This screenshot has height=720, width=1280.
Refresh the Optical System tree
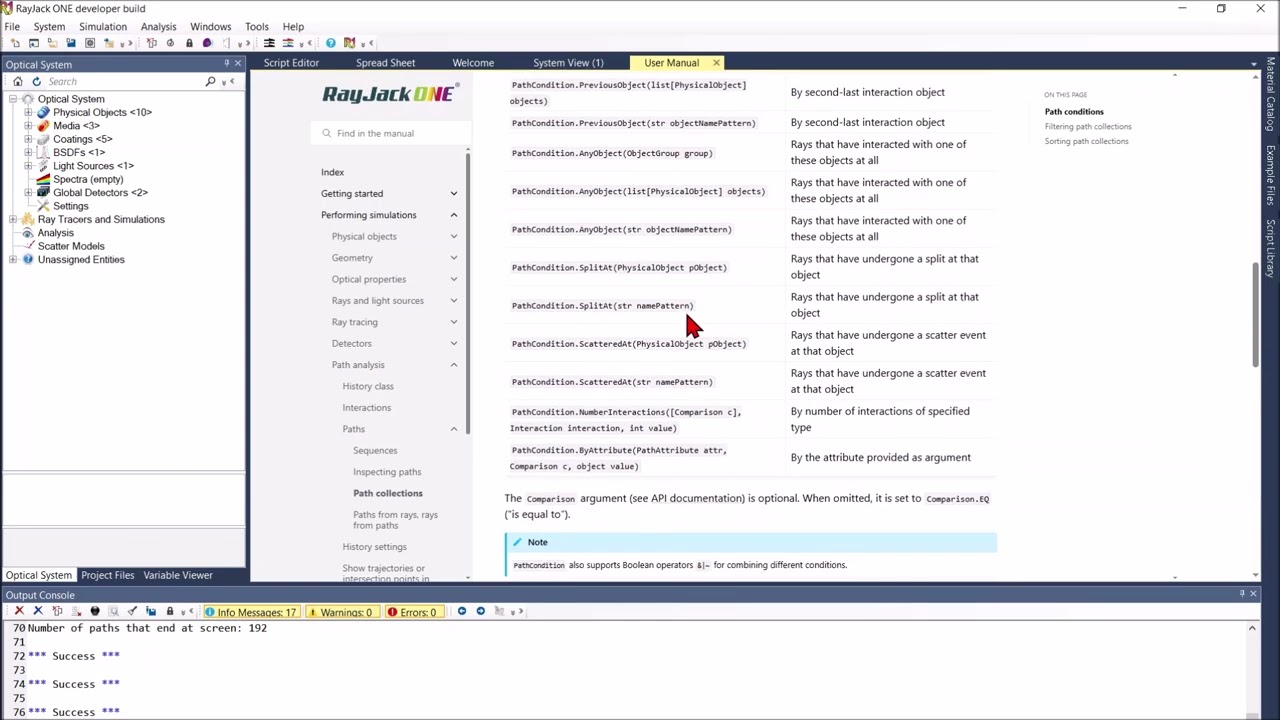pos(36,81)
